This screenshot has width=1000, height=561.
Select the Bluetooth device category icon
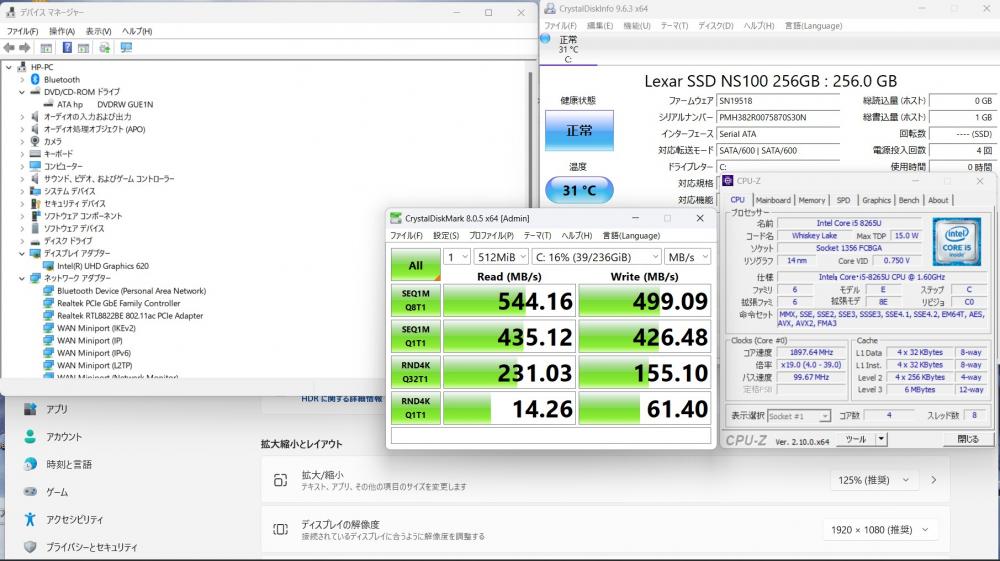[35, 80]
